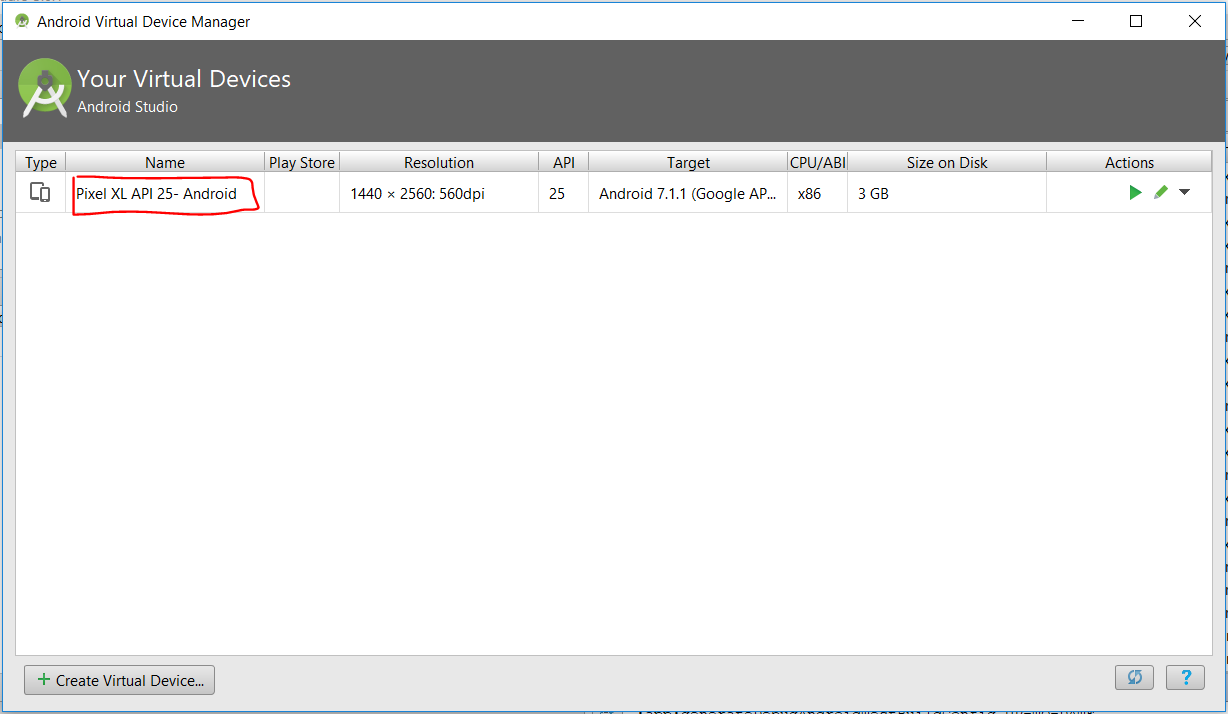Screen dimensions: 1228x714
Task: Click the Your Virtual Devices heading
Action: point(184,79)
